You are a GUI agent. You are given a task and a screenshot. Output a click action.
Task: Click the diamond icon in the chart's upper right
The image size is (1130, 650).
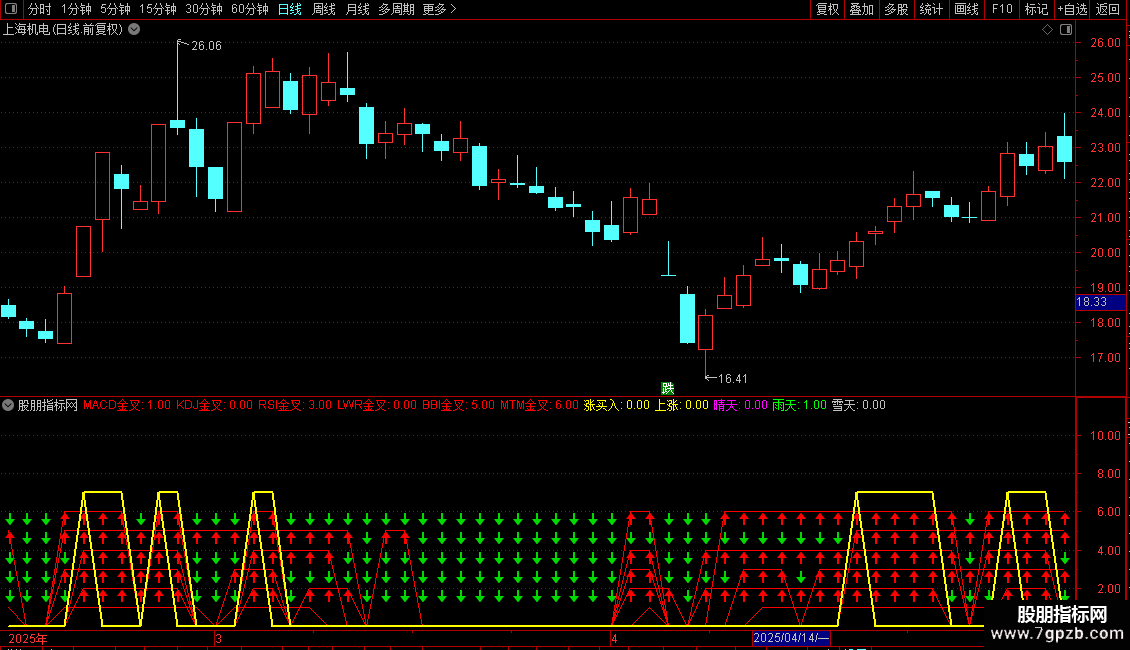click(1047, 30)
